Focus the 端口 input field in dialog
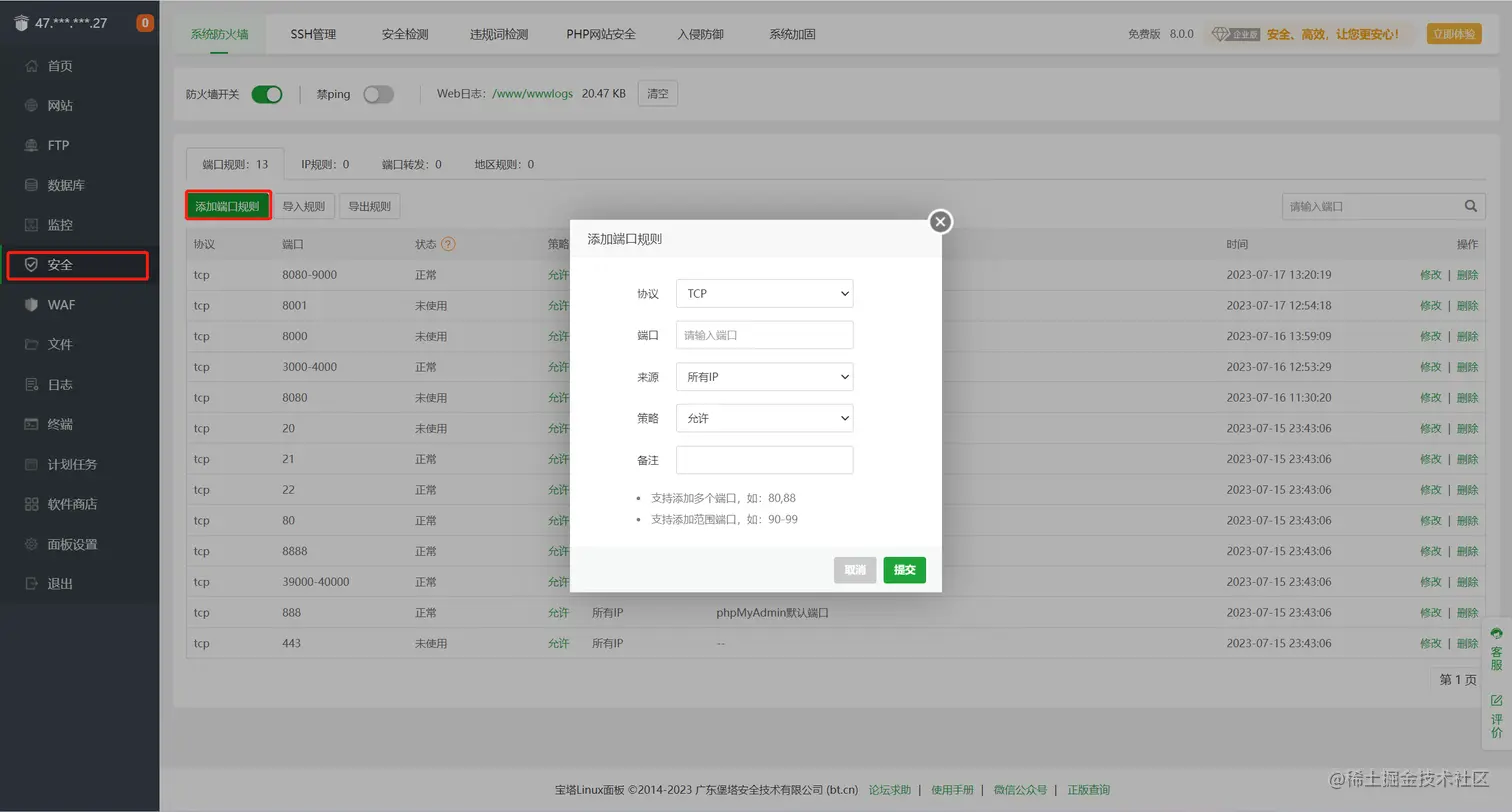The height and width of the screenshot is (812, 1512). click(765, 335)
